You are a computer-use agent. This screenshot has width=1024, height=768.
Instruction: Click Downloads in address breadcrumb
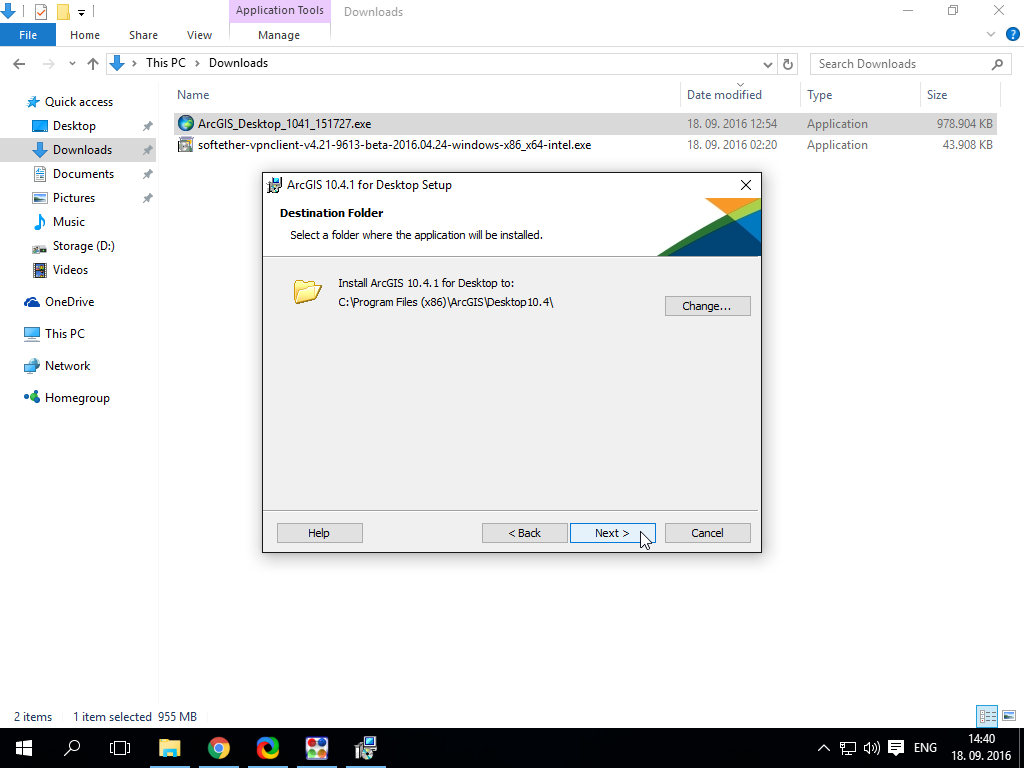point(238,63)
